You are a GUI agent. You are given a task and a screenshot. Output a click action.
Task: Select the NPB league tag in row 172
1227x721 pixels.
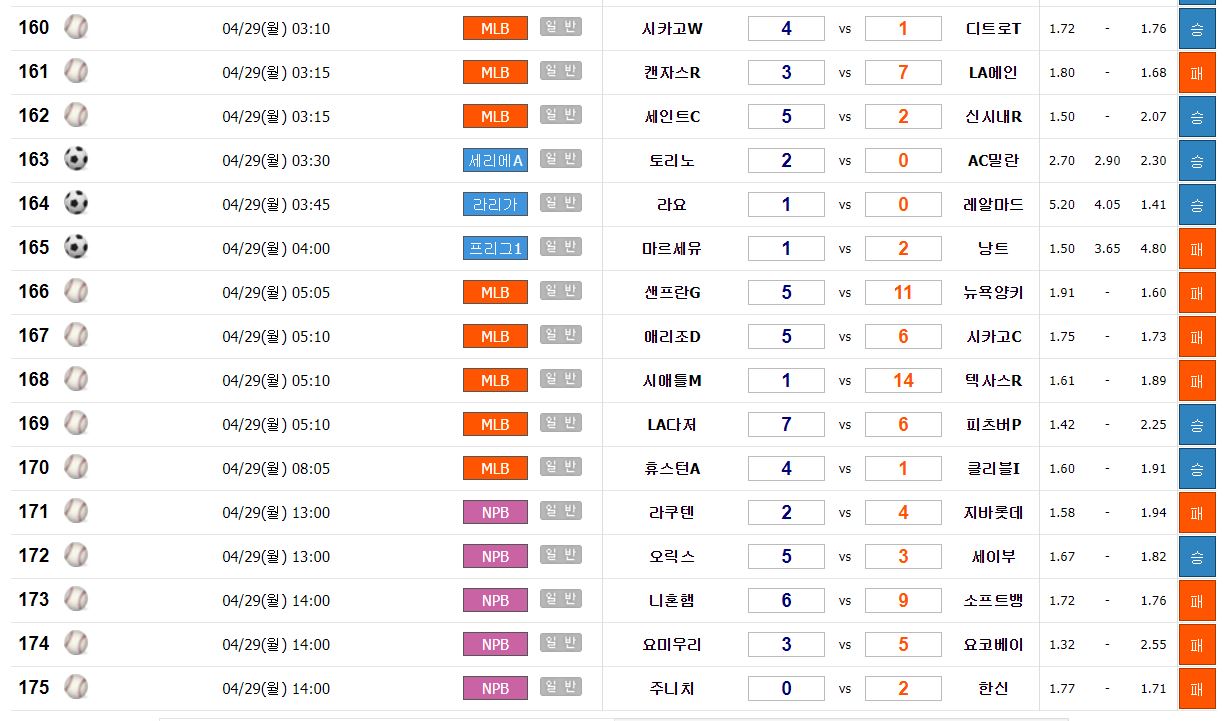click(x=495, y=557)
